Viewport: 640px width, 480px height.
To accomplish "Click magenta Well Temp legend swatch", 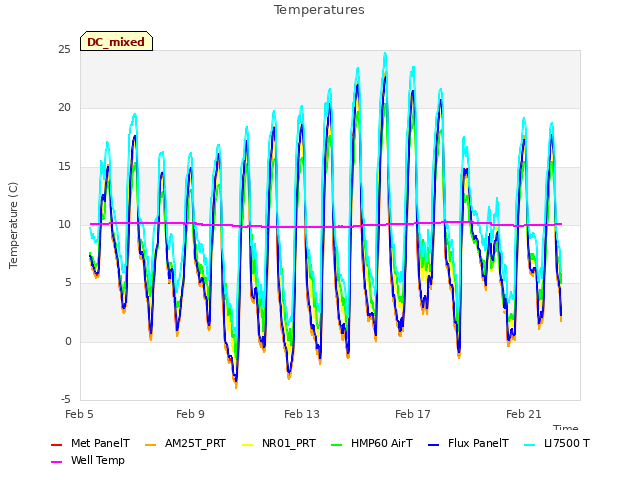I will 56,462.
